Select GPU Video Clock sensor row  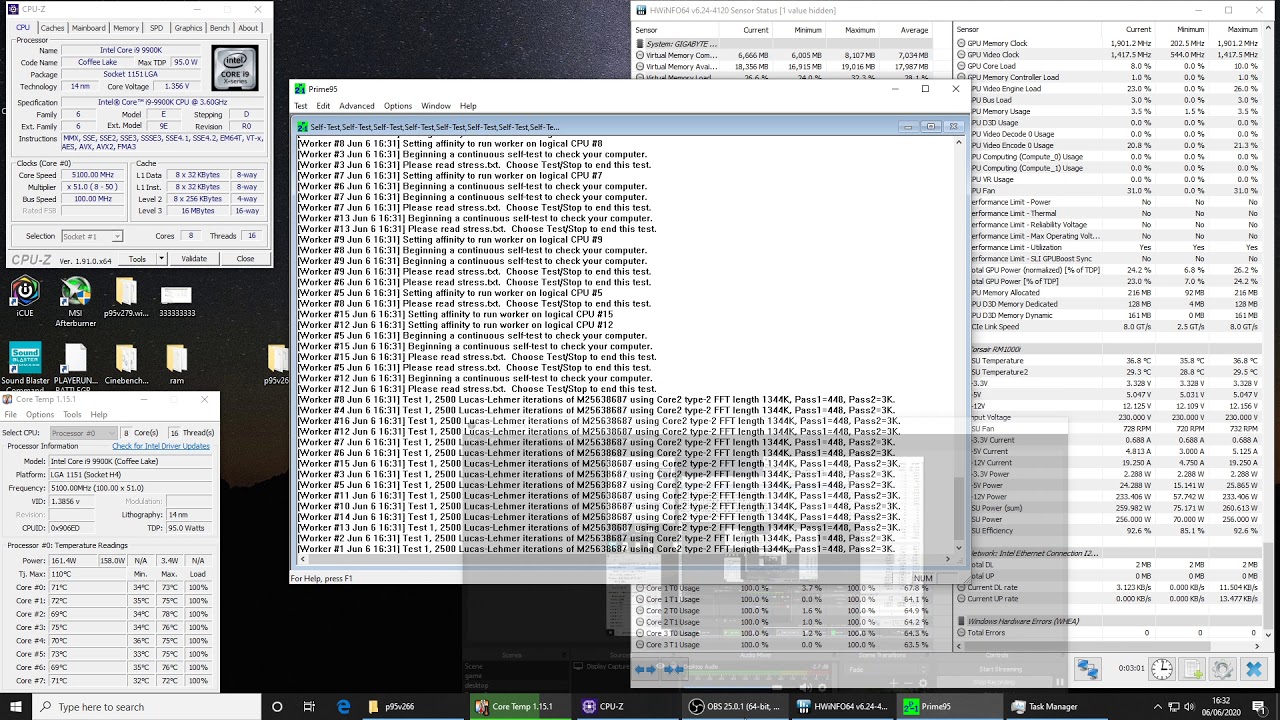point(1110,55)
